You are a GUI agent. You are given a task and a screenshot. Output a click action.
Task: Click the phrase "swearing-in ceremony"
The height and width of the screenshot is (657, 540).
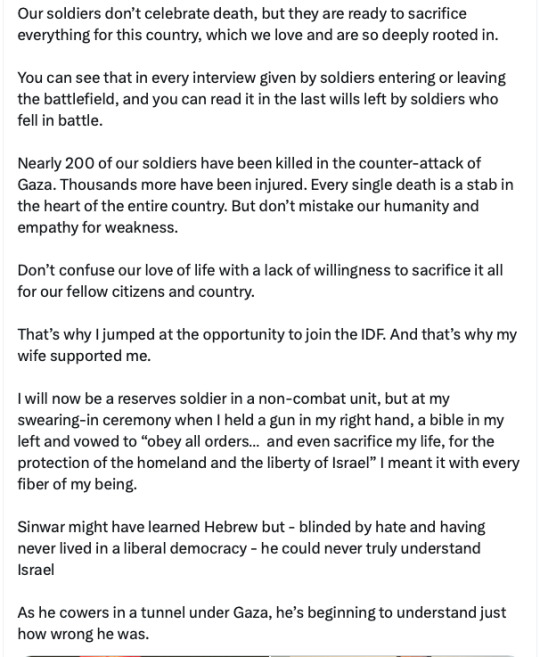click(94, 420)
